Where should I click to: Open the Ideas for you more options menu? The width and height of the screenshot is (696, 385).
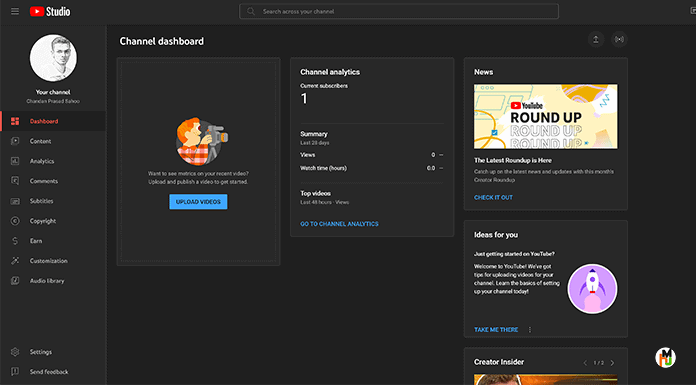pyautogui.click(x=530, y=329)
